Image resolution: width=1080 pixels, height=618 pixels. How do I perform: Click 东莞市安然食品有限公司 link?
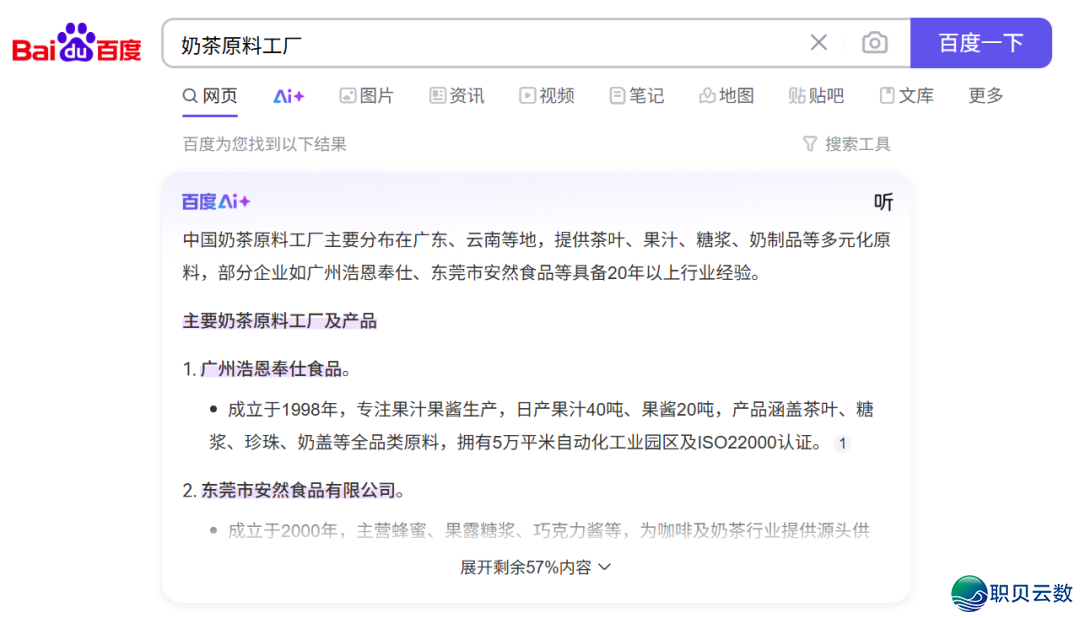298,491
